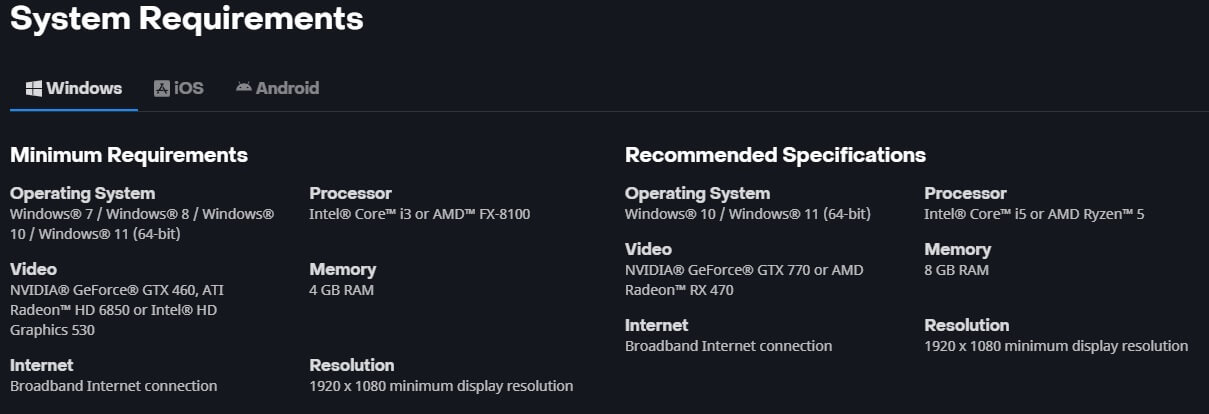1209x414 pixels.
Task: Click the minimum Resolution label
Action: pyautogui.click(x=352, y=365)
